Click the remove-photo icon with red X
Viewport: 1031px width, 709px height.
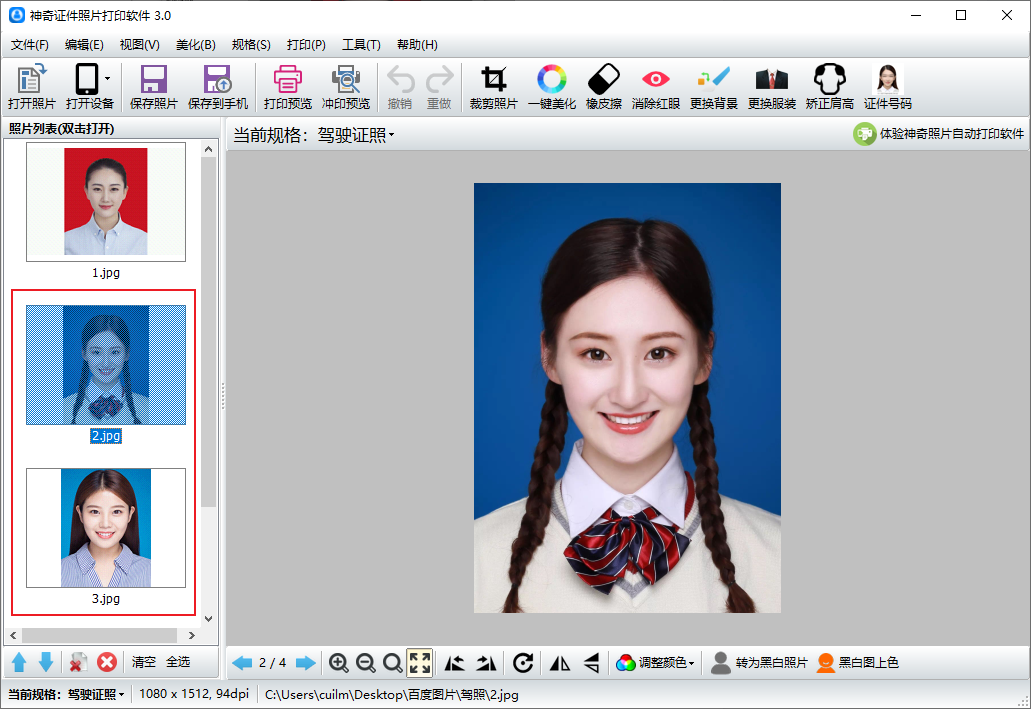coord(78,662)
